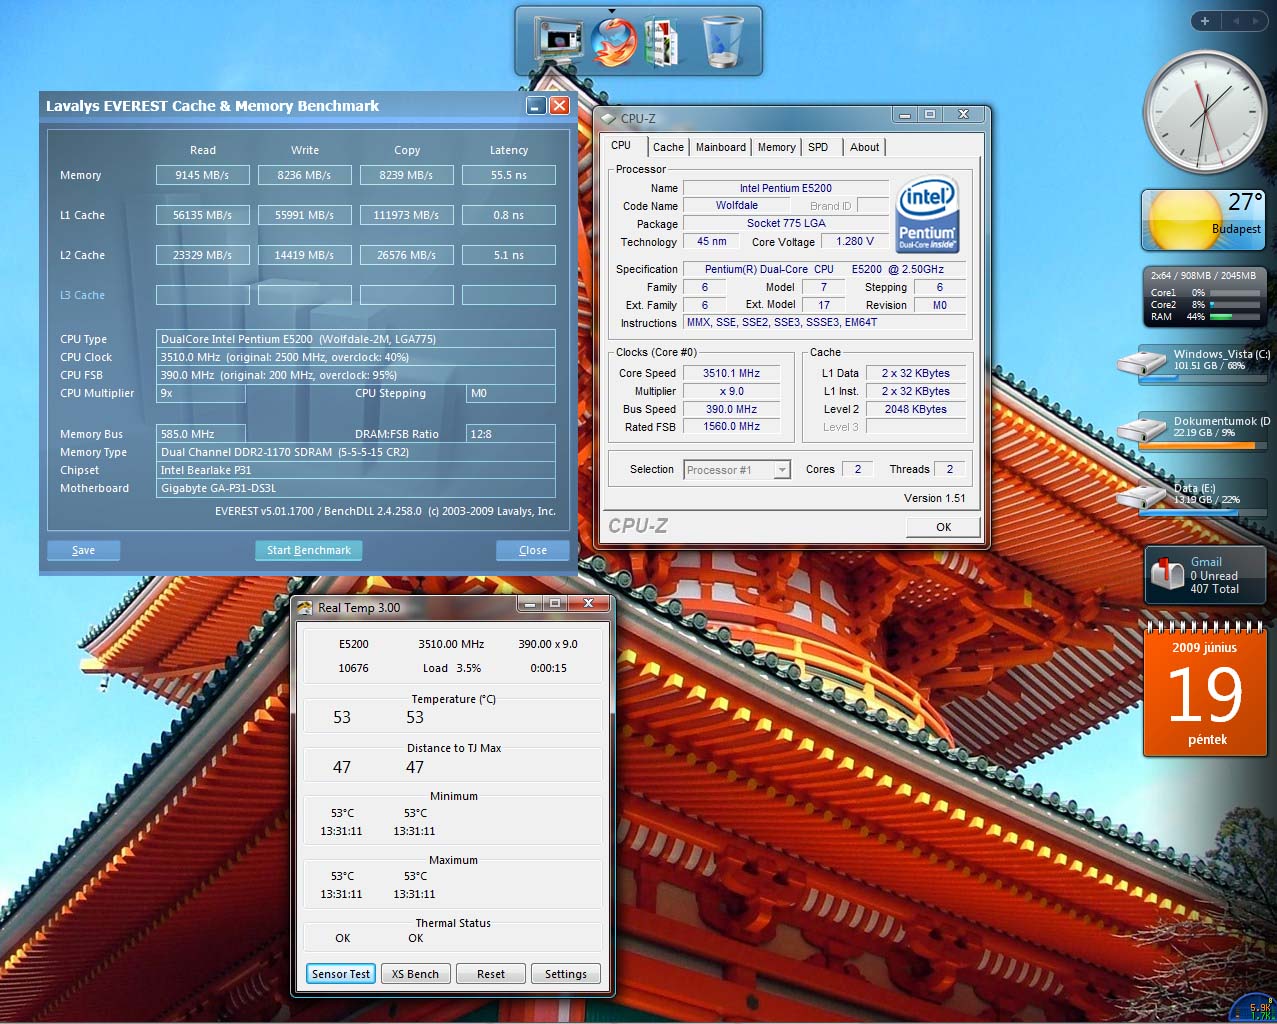Click the sidebar previous page arrow
Viewport: 1277px width, 1024px height.
point(1236,20)
